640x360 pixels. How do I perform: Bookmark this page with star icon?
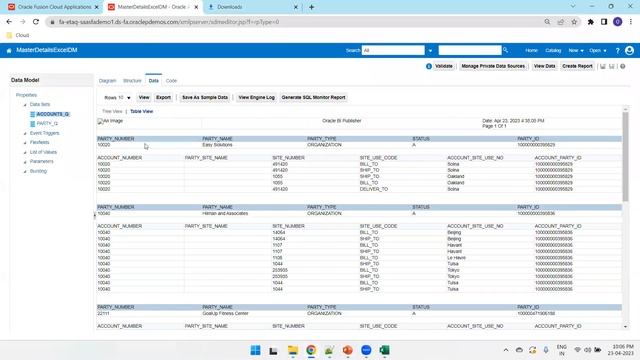(x=574, y=22)
